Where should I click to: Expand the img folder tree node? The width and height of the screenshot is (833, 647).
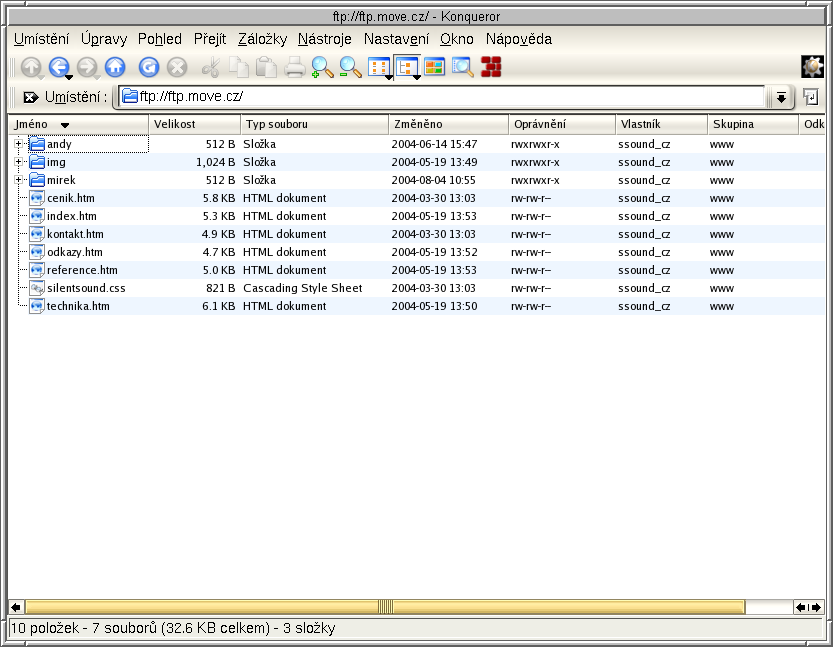(x=19, y=162)
